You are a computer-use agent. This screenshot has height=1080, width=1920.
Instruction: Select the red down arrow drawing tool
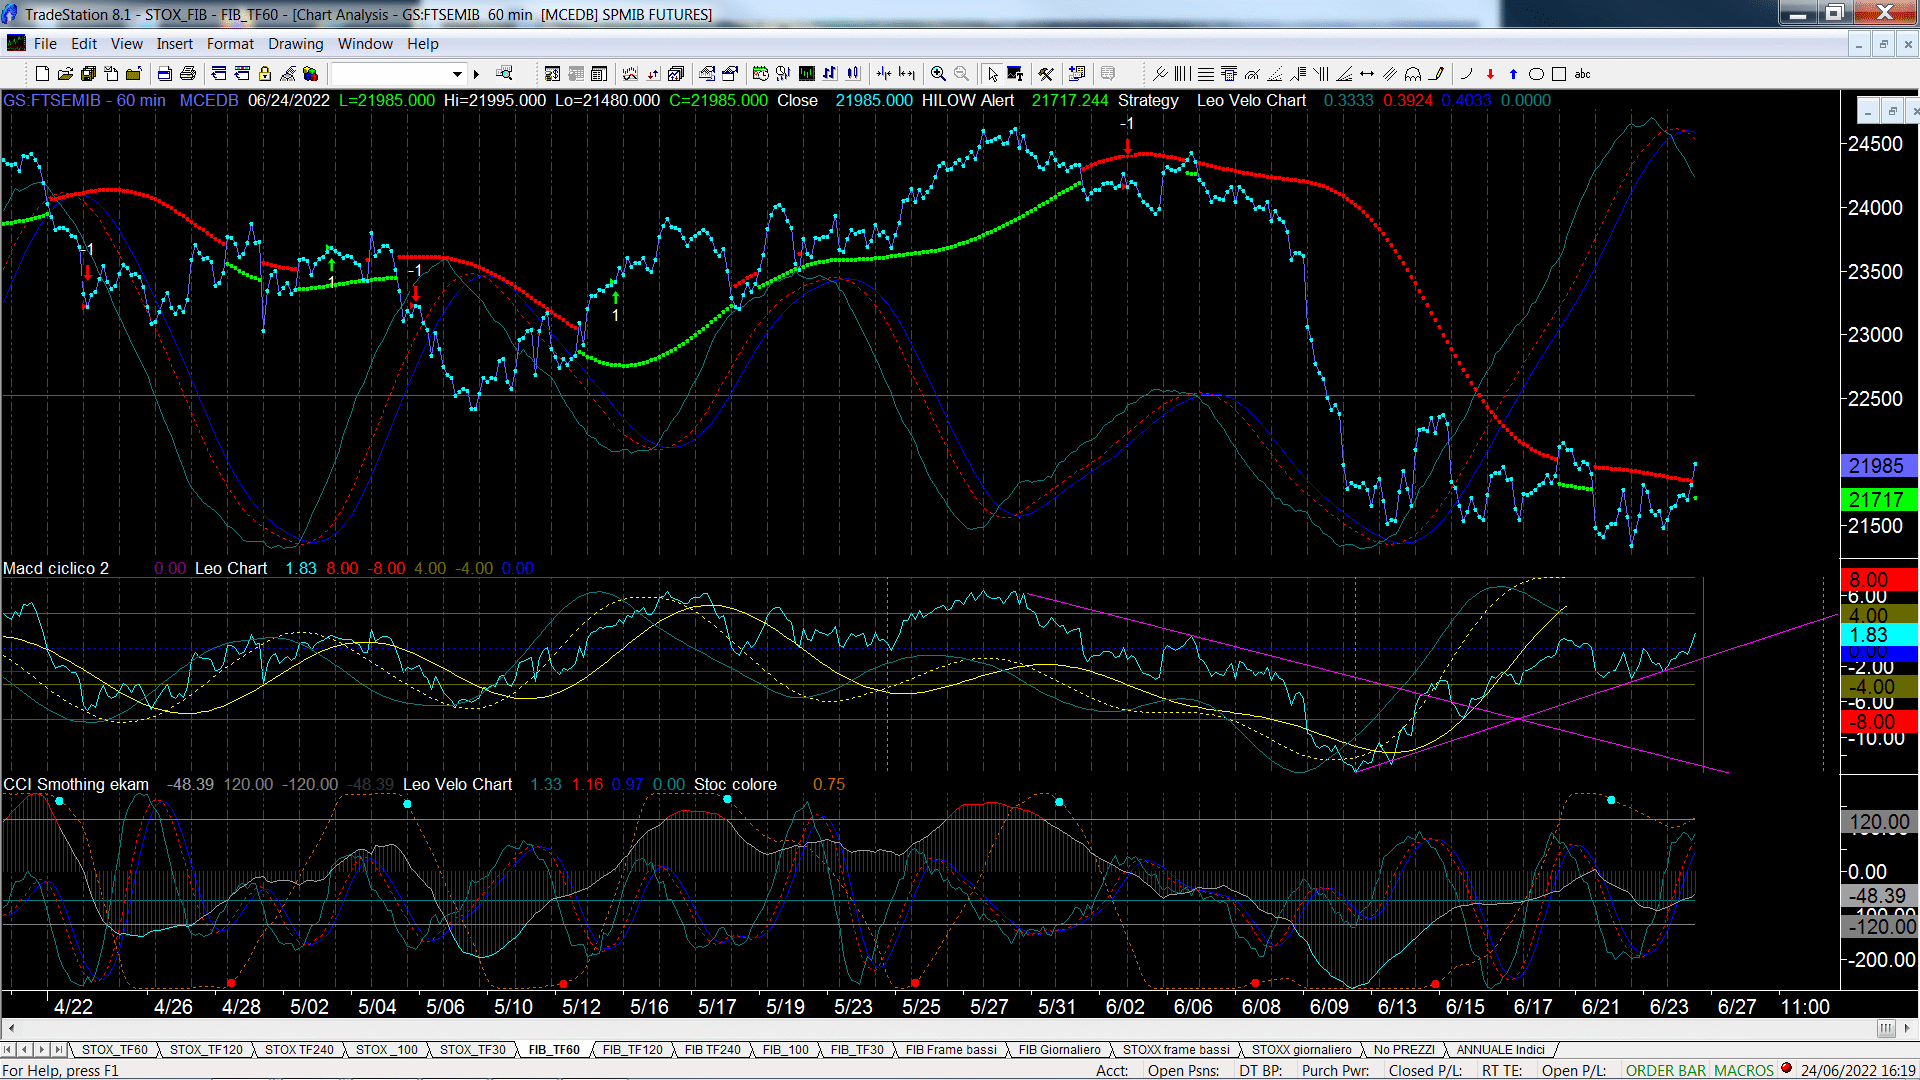click(x=1490, y=74)
